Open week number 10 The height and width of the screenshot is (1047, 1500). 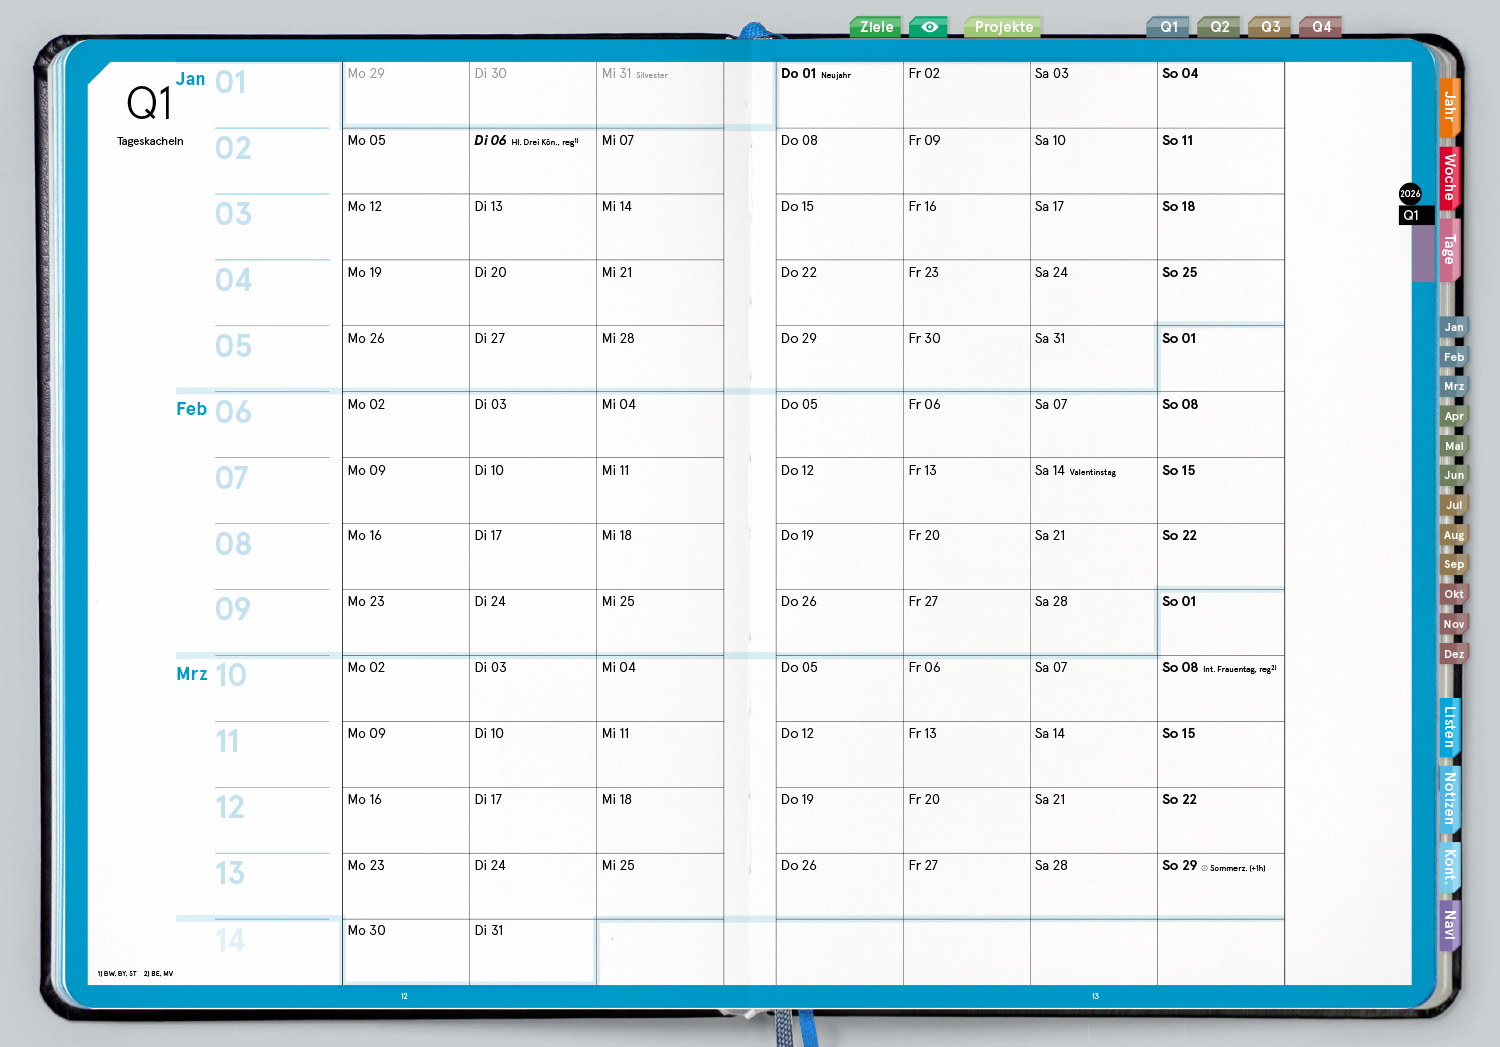231,675
